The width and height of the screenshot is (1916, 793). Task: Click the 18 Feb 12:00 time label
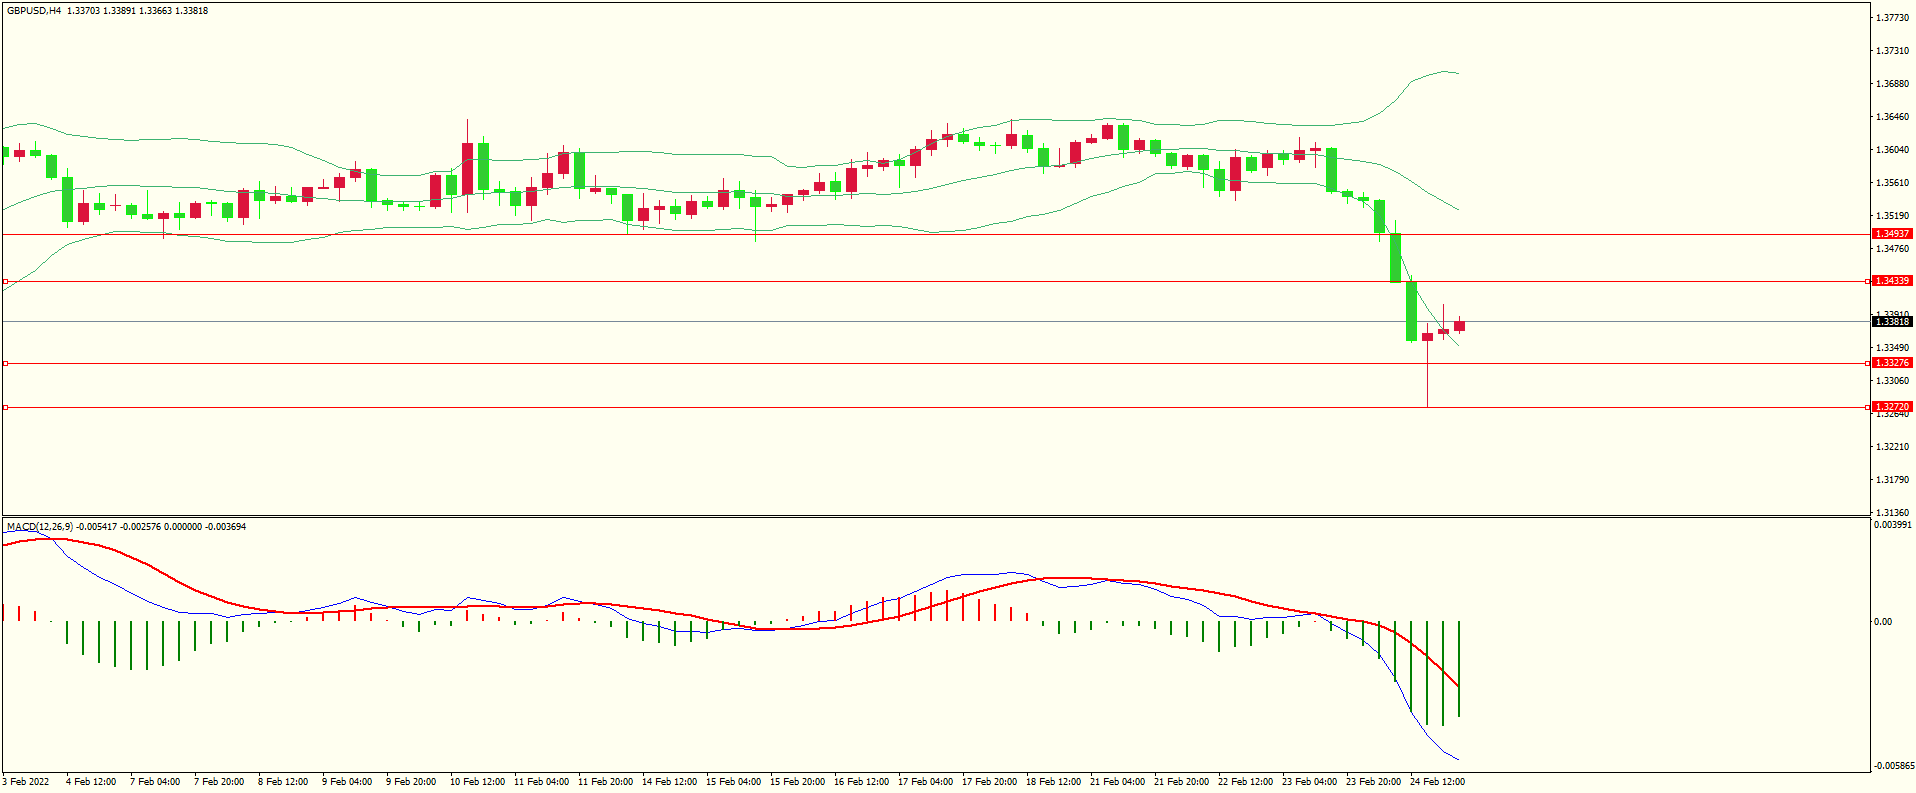click(1054, 782)
